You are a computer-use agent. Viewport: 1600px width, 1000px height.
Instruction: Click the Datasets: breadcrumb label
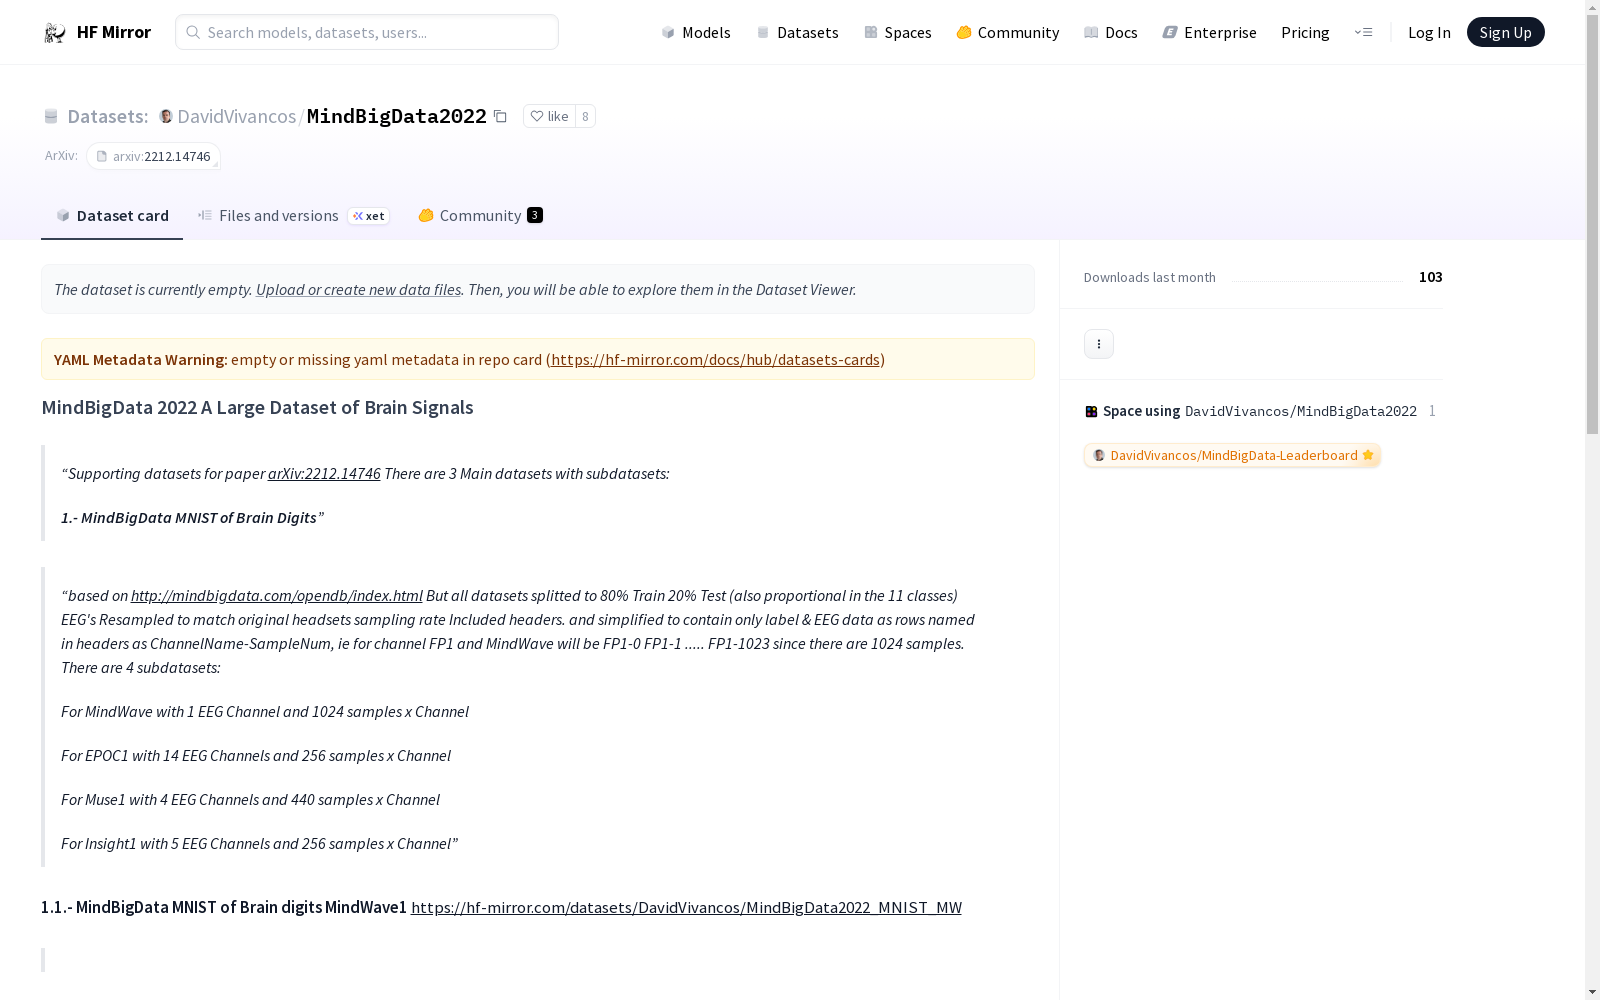coord(108,116)
